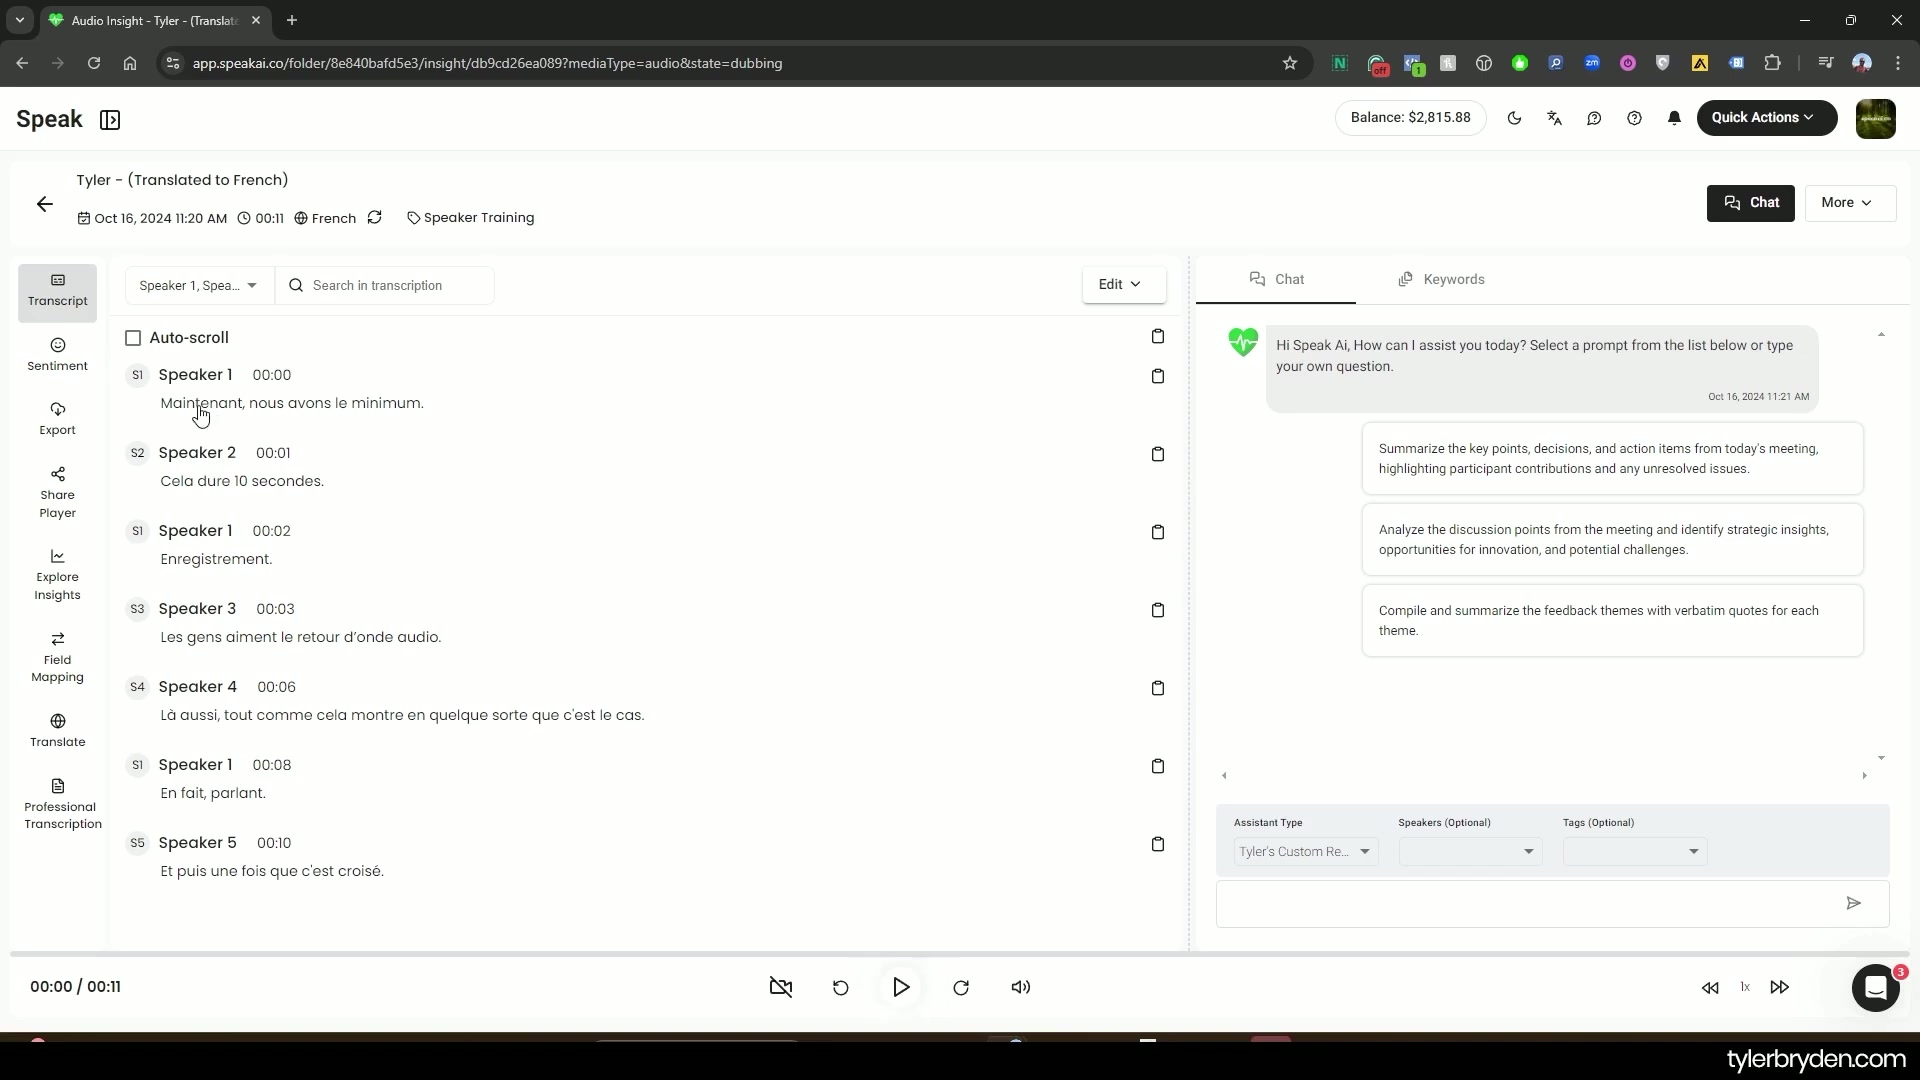Toggle the volume speaker icon

[x=1021, y=988]
